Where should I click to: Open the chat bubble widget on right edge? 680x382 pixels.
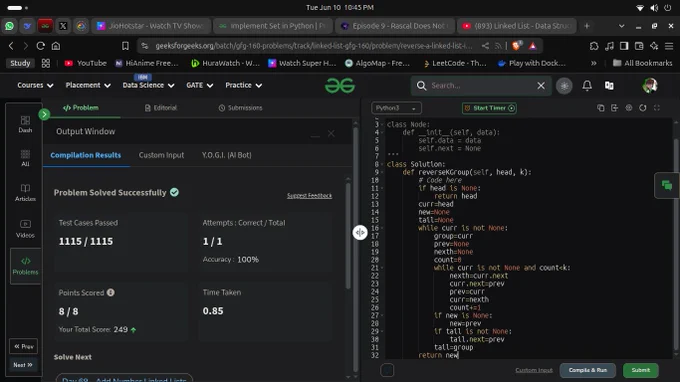pos(667,186)
